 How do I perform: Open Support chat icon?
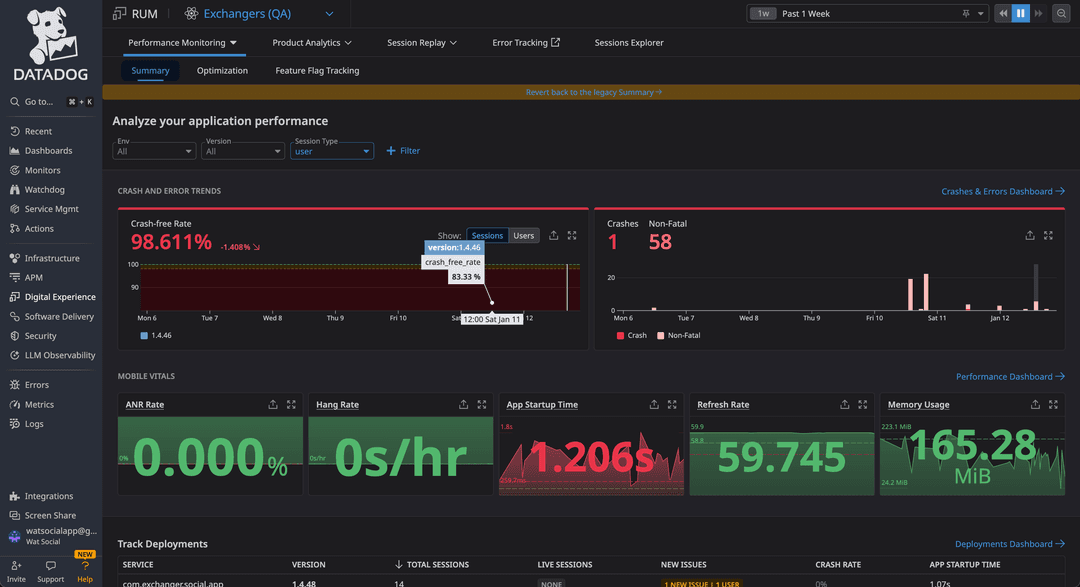click(x=50, y=566)
